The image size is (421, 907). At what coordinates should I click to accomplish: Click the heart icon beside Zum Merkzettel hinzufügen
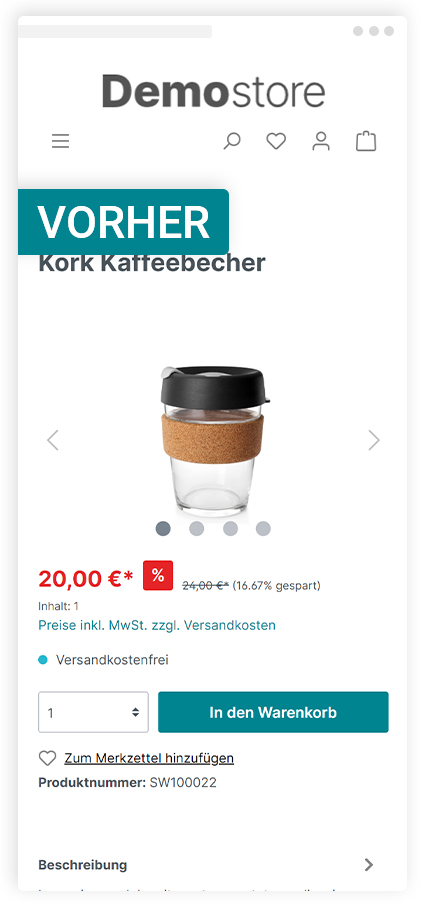pyautogui.click(x=47, y=758)
